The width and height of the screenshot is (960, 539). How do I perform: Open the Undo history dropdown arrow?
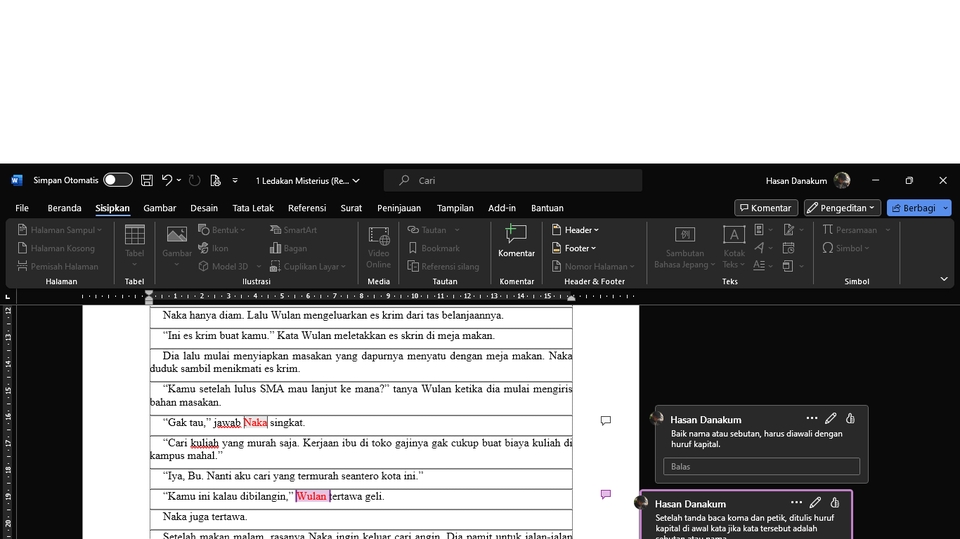(x=179, y=180)
